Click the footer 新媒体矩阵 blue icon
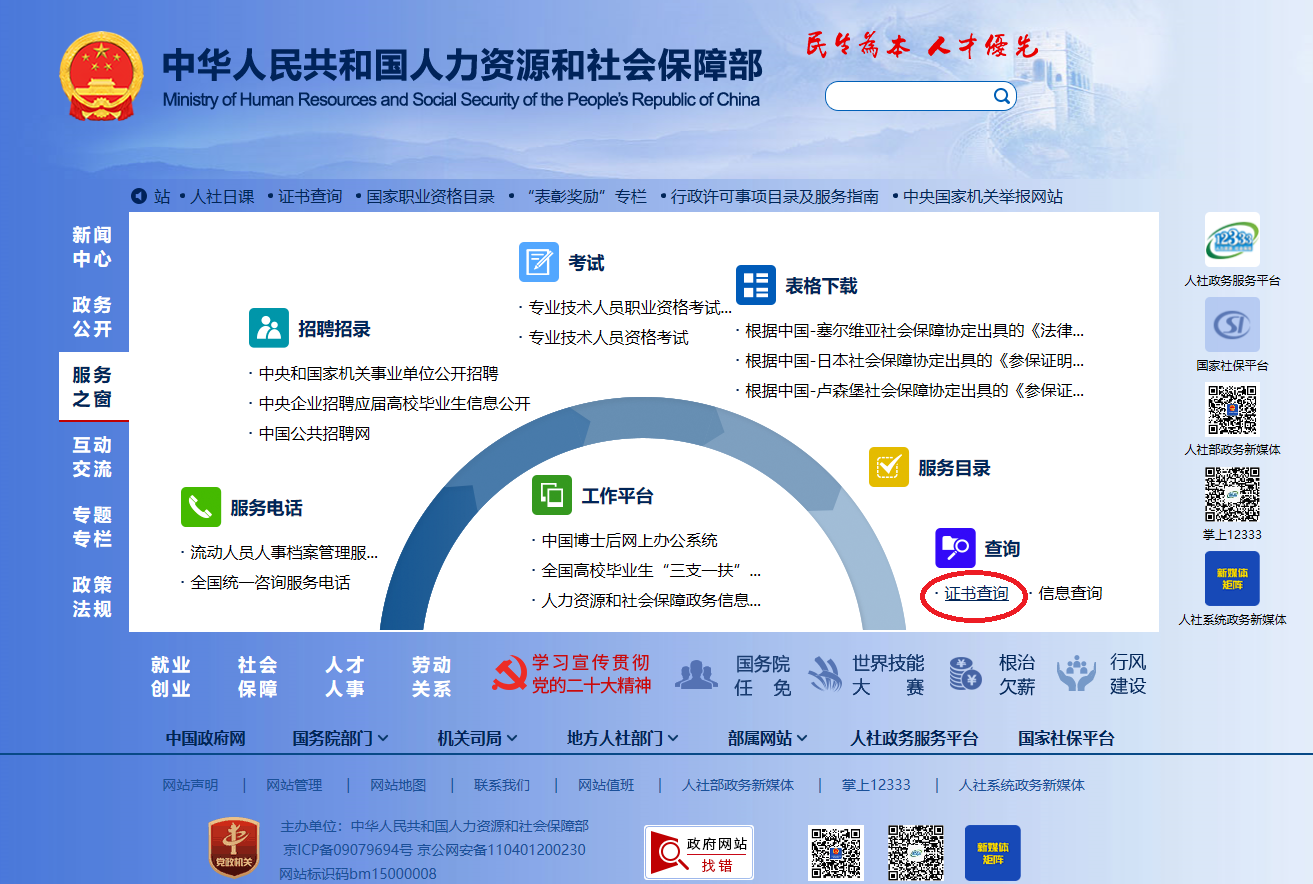 [x=992, y=853]
